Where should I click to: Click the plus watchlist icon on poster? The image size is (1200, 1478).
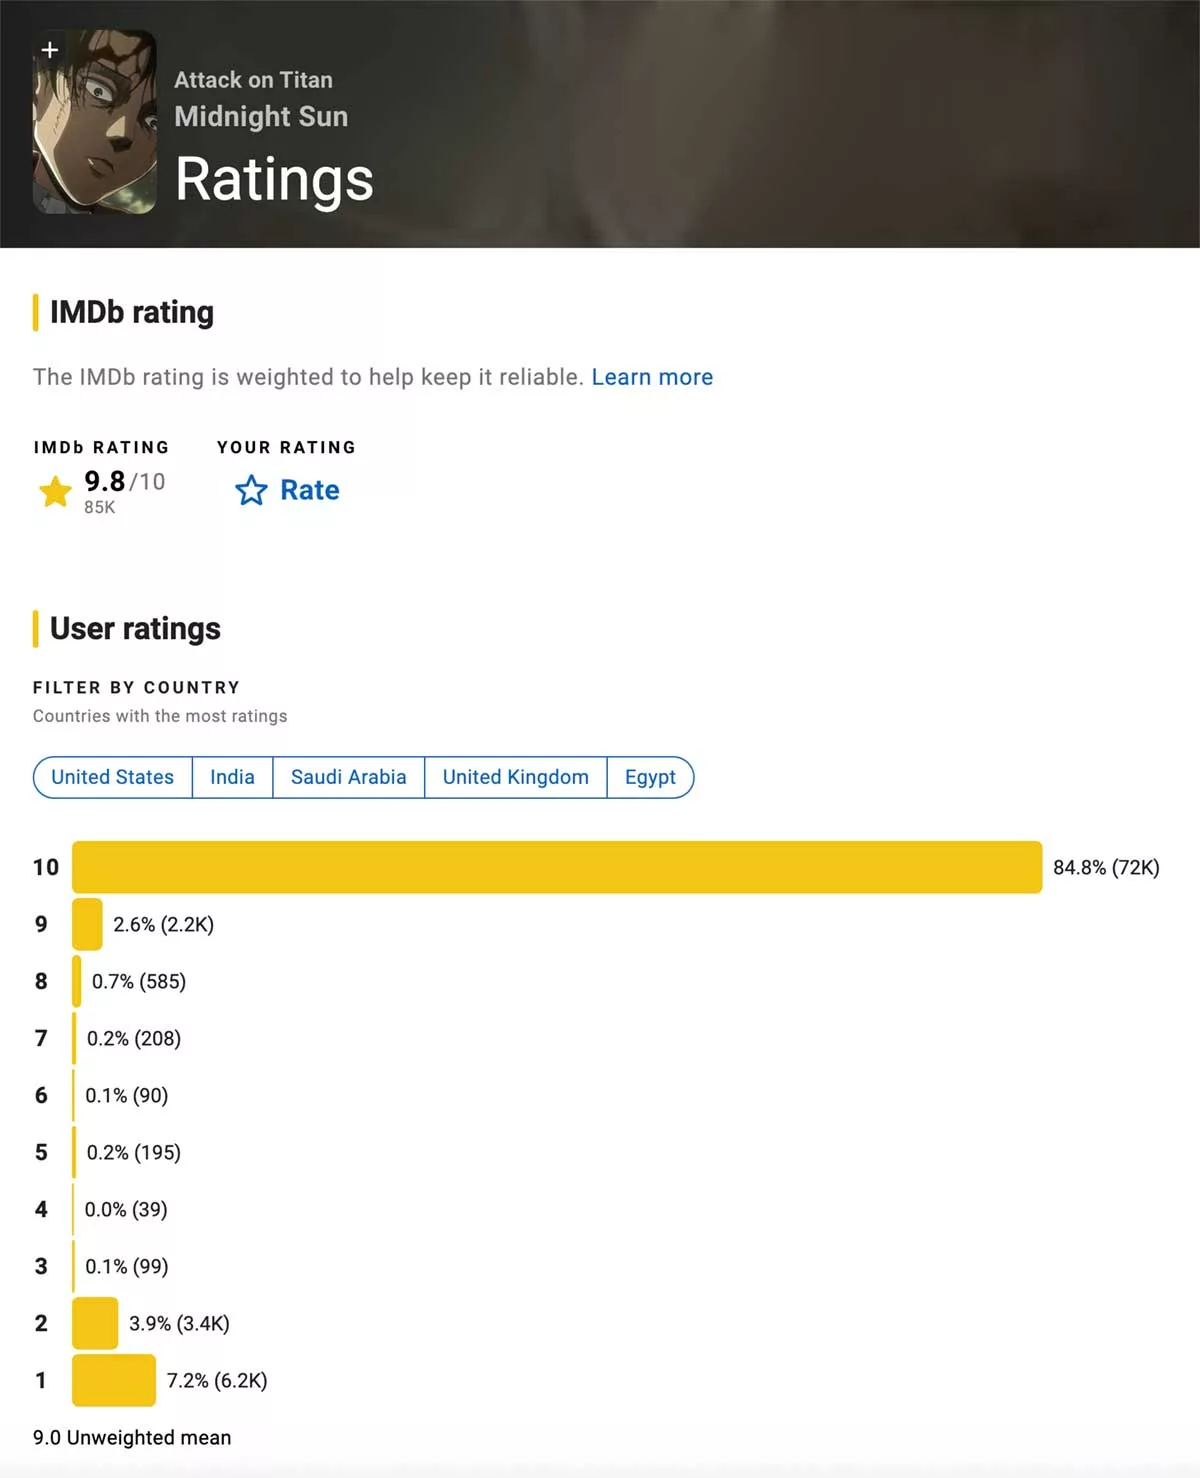50,50
